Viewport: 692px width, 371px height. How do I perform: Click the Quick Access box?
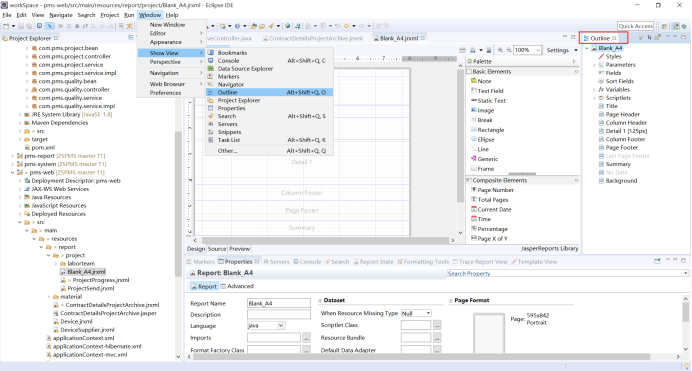click(636, 26)
